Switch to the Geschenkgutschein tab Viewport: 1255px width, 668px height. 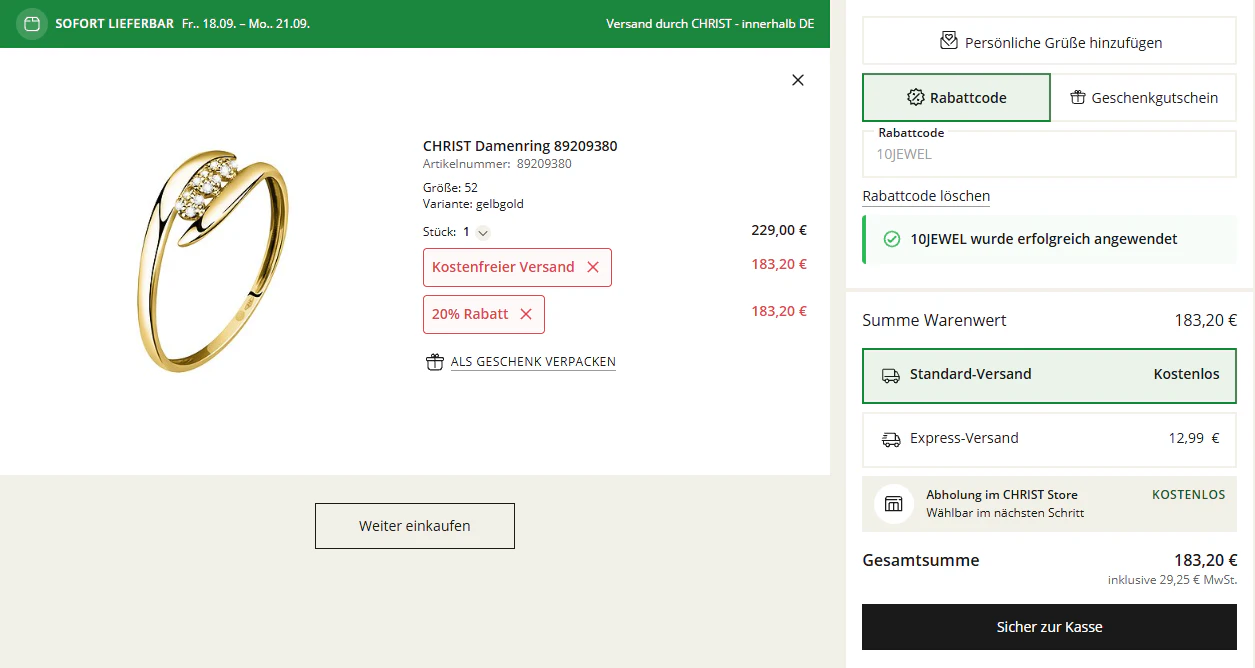pyautogui.click(x=1144, y=97)
